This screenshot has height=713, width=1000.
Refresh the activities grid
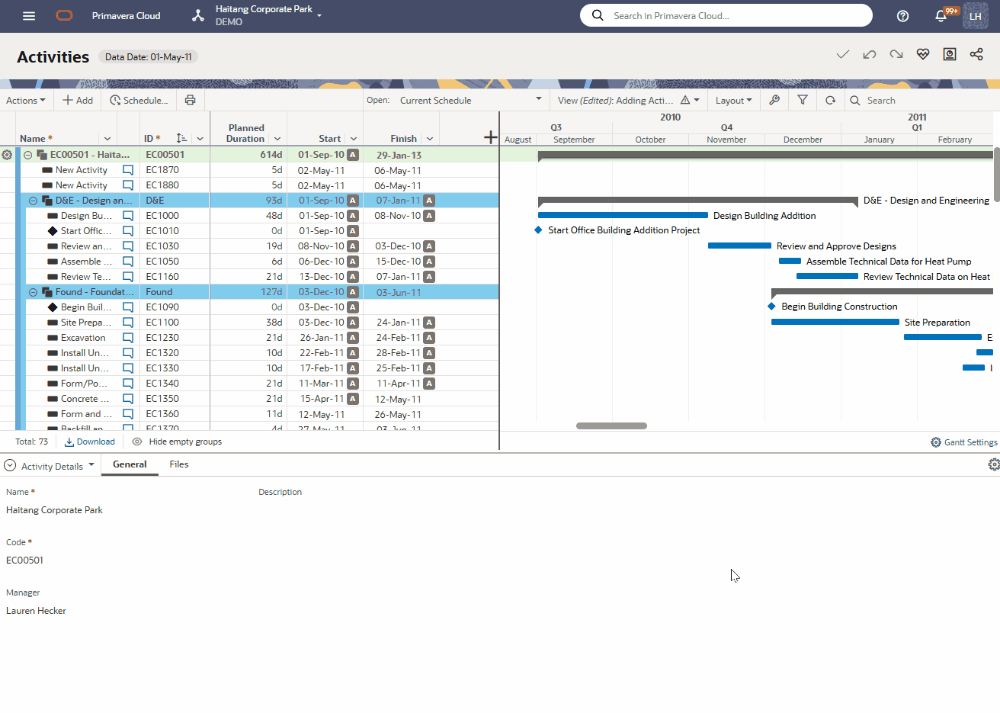830,100
